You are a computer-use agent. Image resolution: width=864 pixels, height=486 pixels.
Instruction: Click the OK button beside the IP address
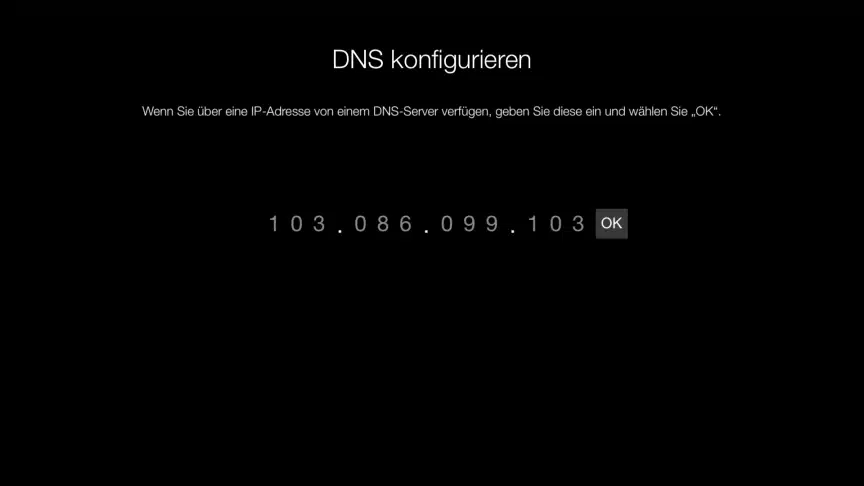tap(611, 223)
